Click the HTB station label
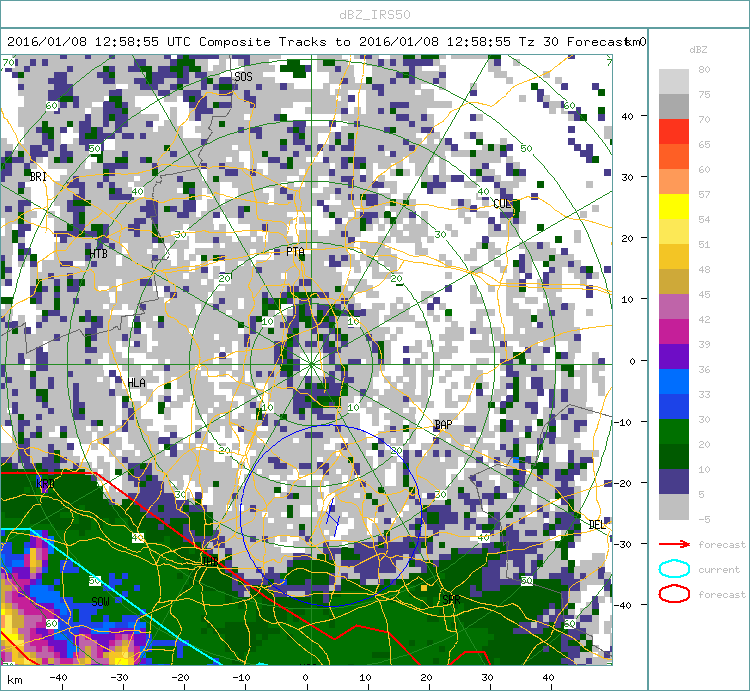The width and height of the screenshot is (750, 691). pos(99,254)
